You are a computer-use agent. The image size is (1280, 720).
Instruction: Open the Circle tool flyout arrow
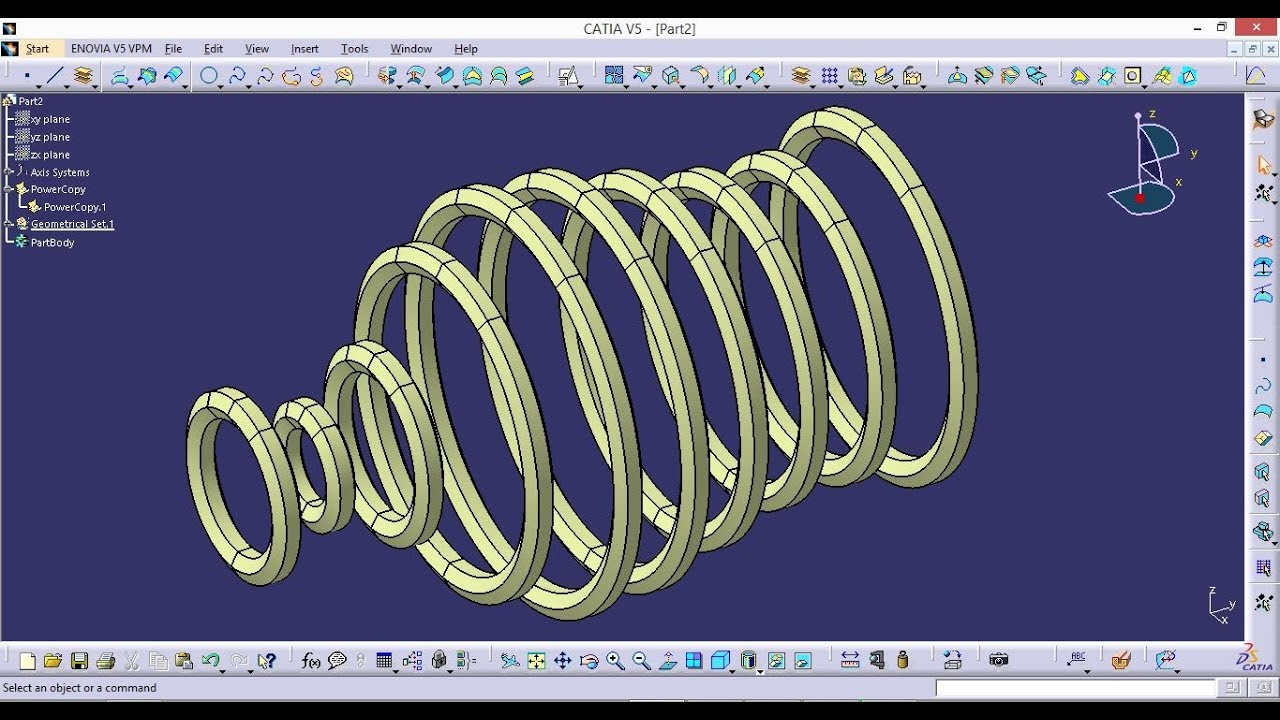[222, 86]
